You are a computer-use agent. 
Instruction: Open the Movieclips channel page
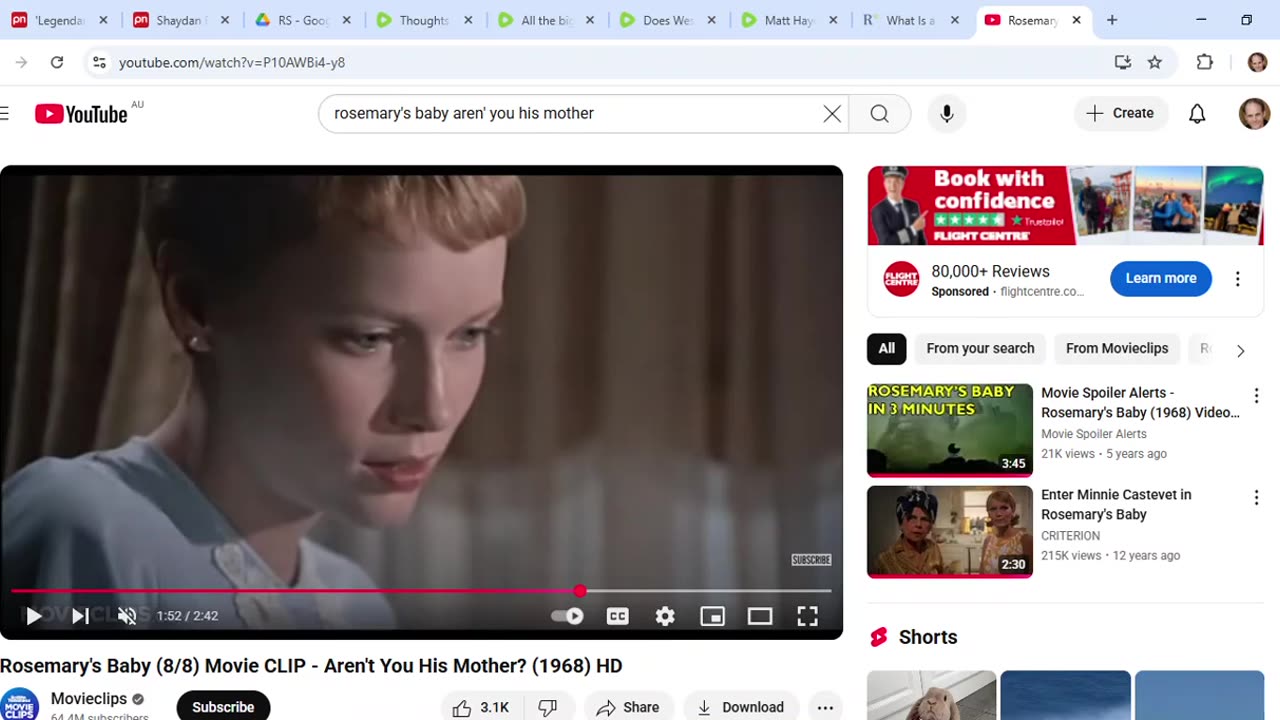pyautogui.click(x=89, y=699)
